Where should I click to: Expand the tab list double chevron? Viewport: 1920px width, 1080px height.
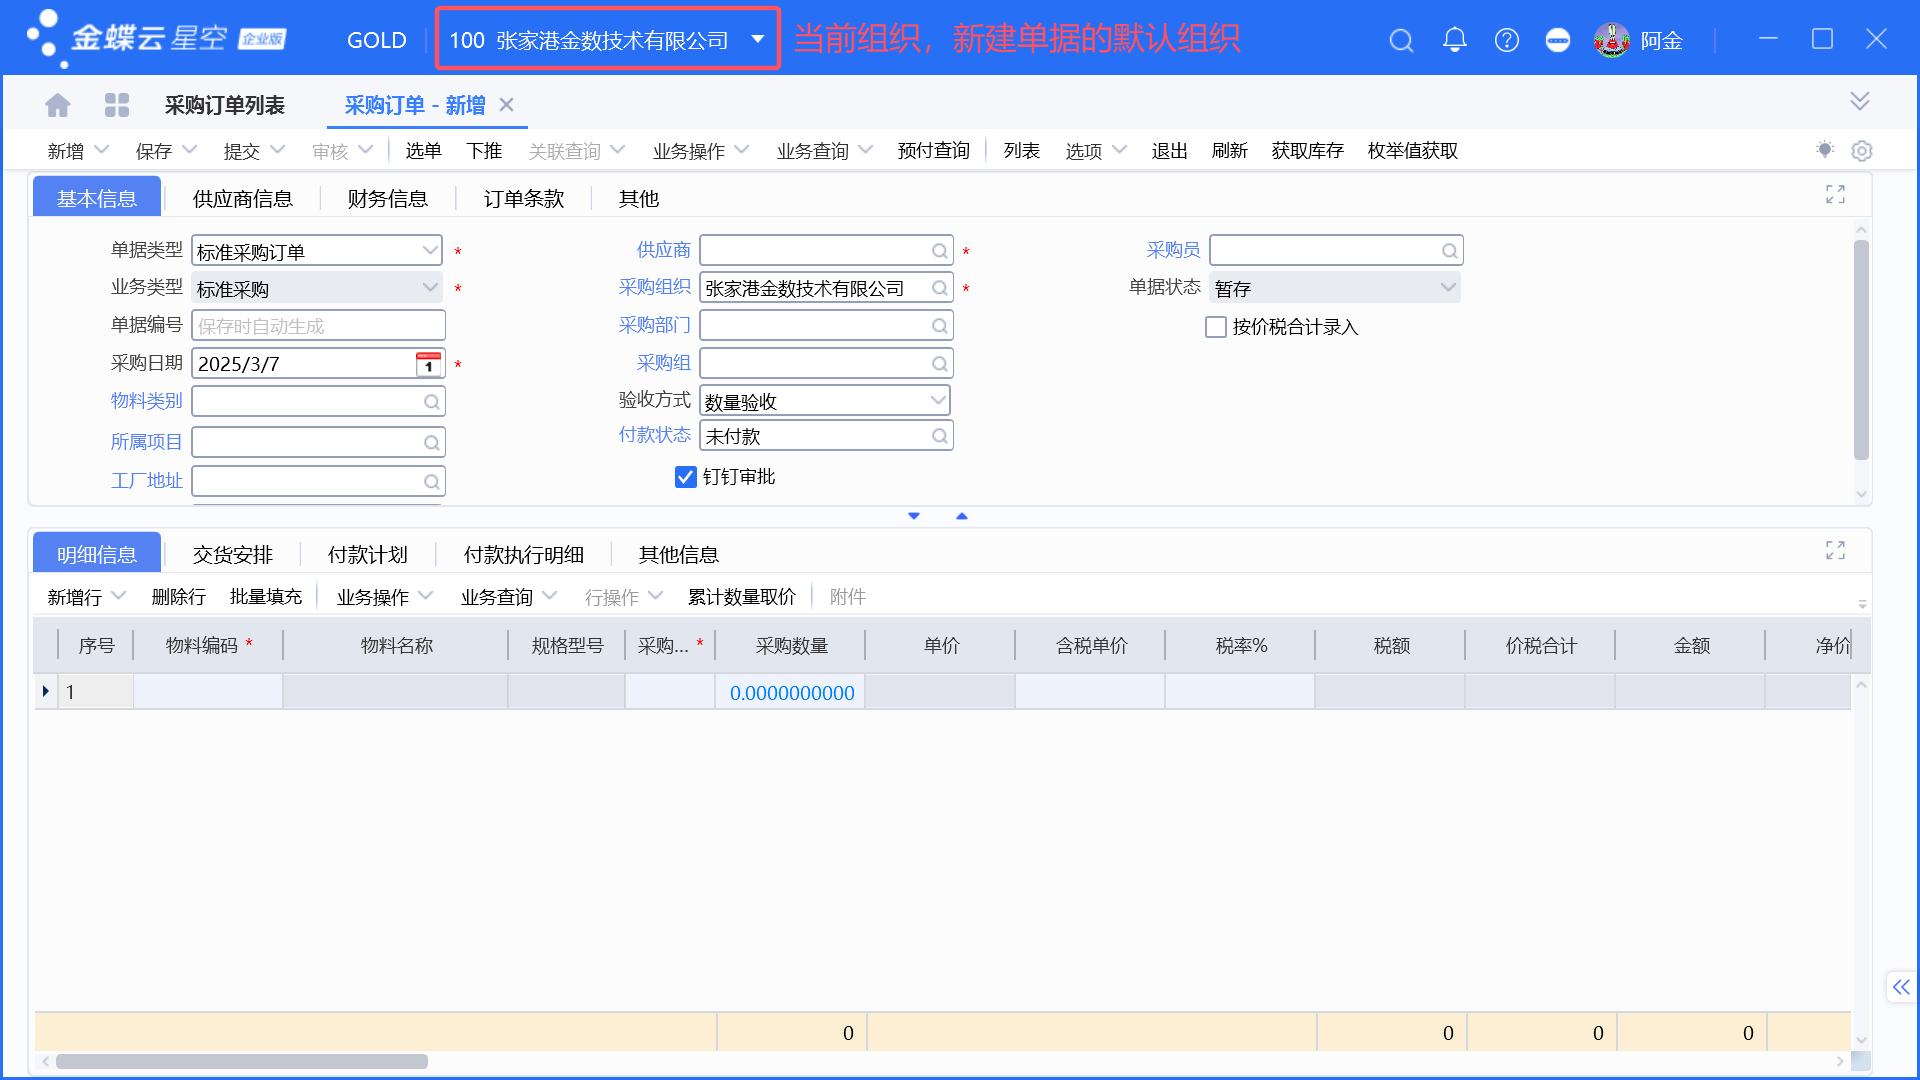pos(1859,101)
